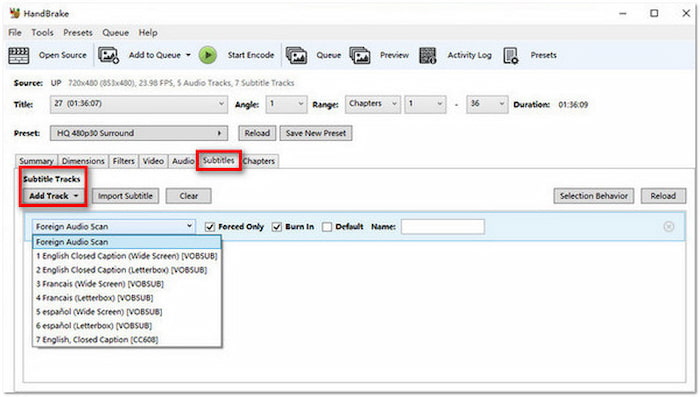Select Foreign Audio Scan list option
The height and width of the screenshot is (397, 700).
point(127,242)
